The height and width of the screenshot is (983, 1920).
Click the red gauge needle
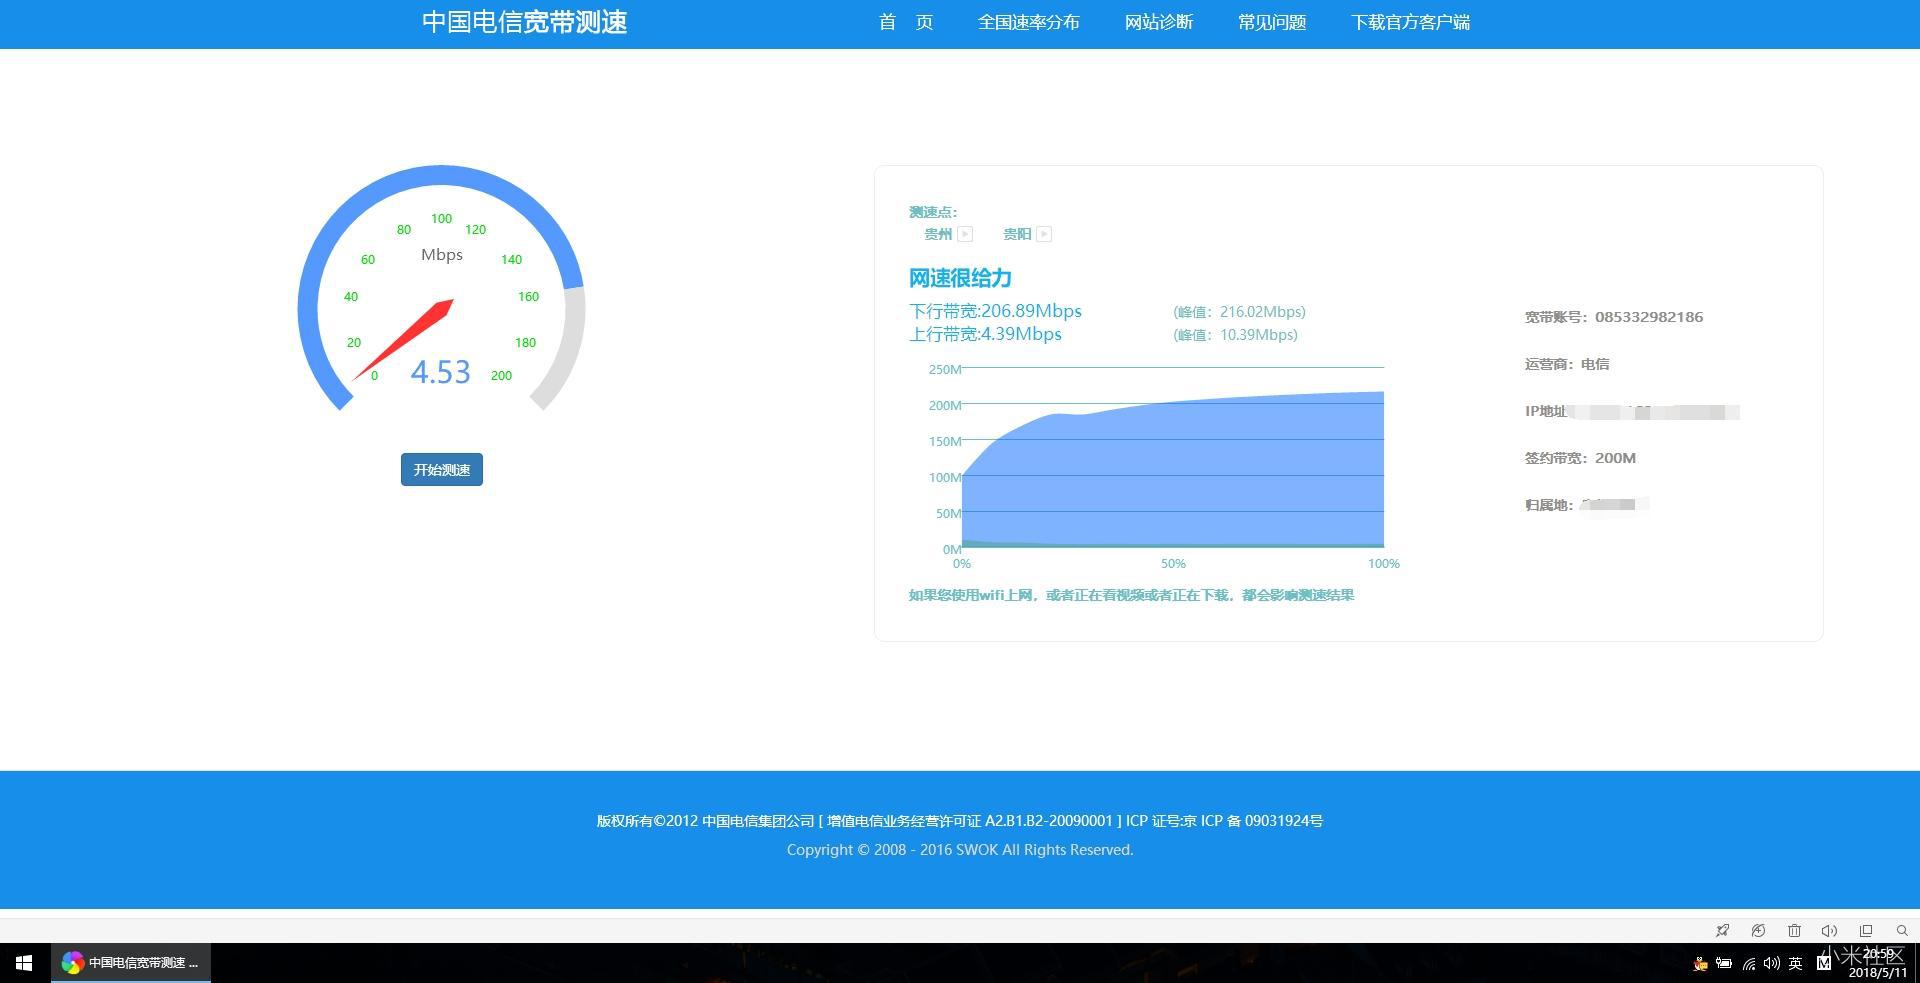tap(404, 340)
